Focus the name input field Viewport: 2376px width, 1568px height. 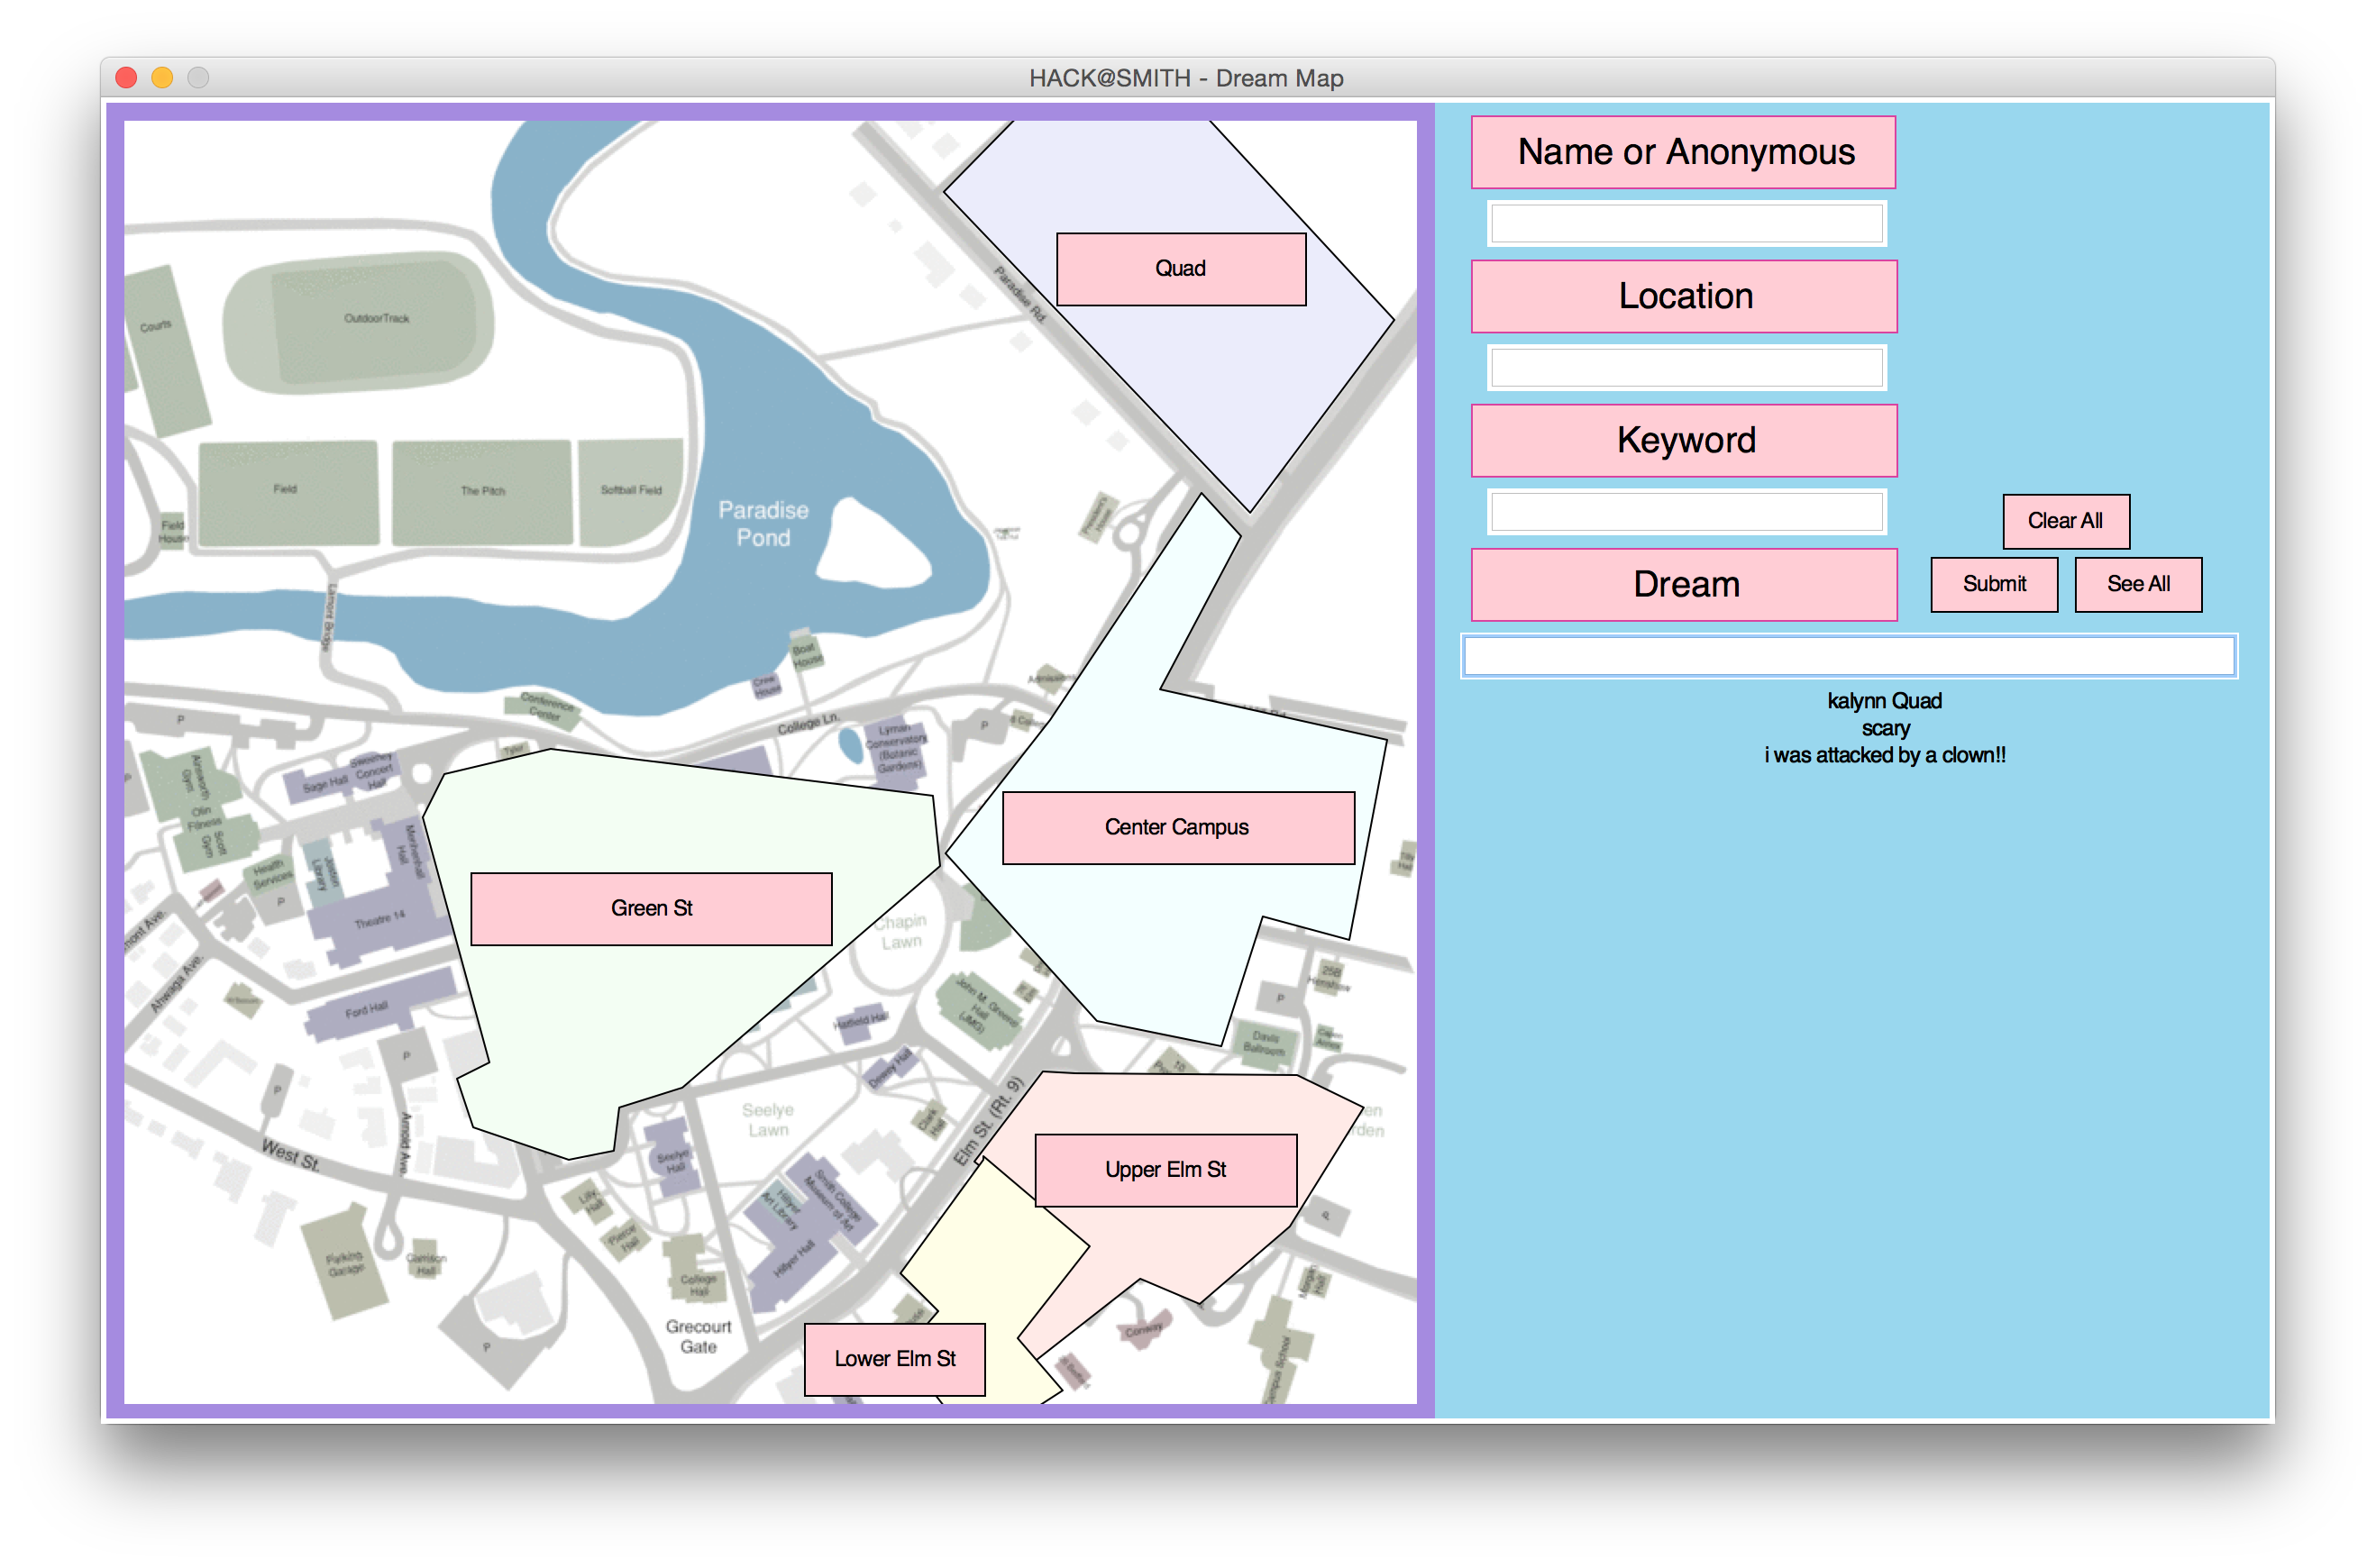[1686, 224]
